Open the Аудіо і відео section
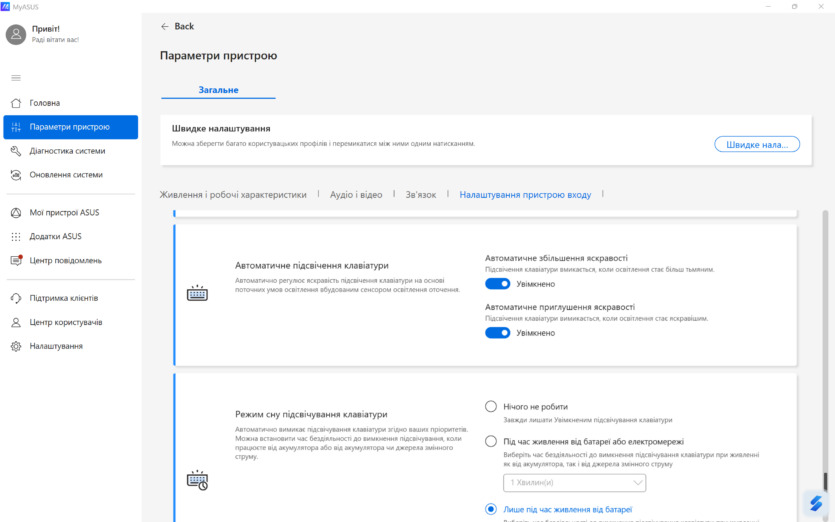The width and height of the screenshot is (835, 522). [x=356, y=195]
